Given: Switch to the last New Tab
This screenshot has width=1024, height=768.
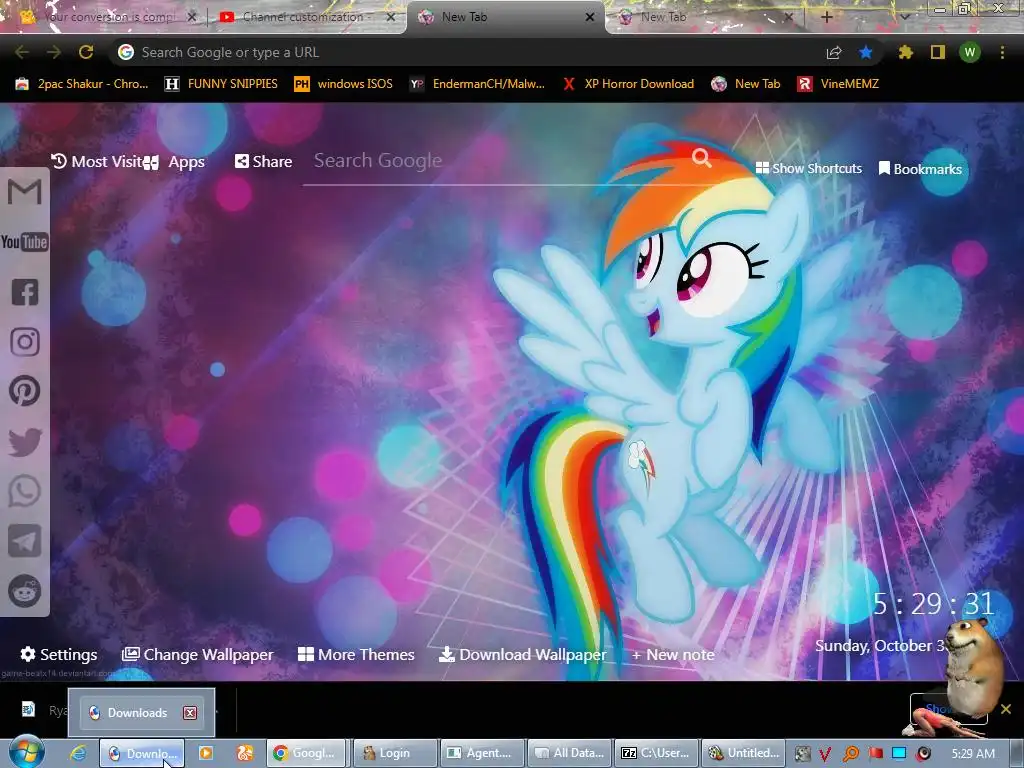Looking at the screenshot, I should pos(704,17).
